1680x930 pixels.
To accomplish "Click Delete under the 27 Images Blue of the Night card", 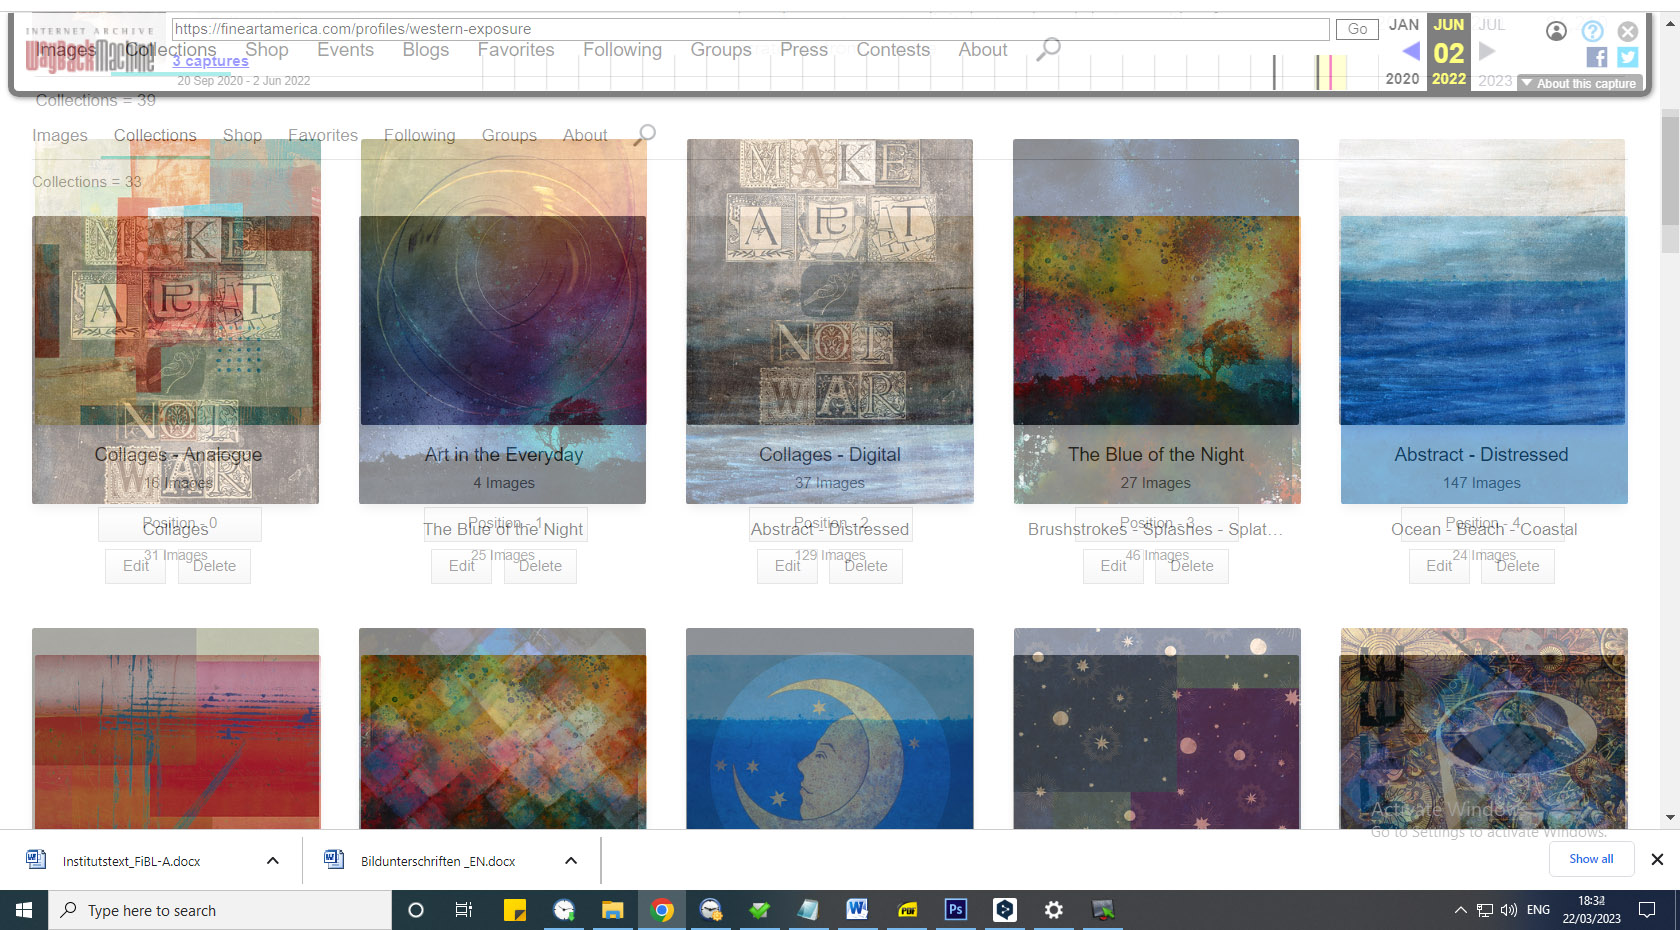I will (1192, 566).
